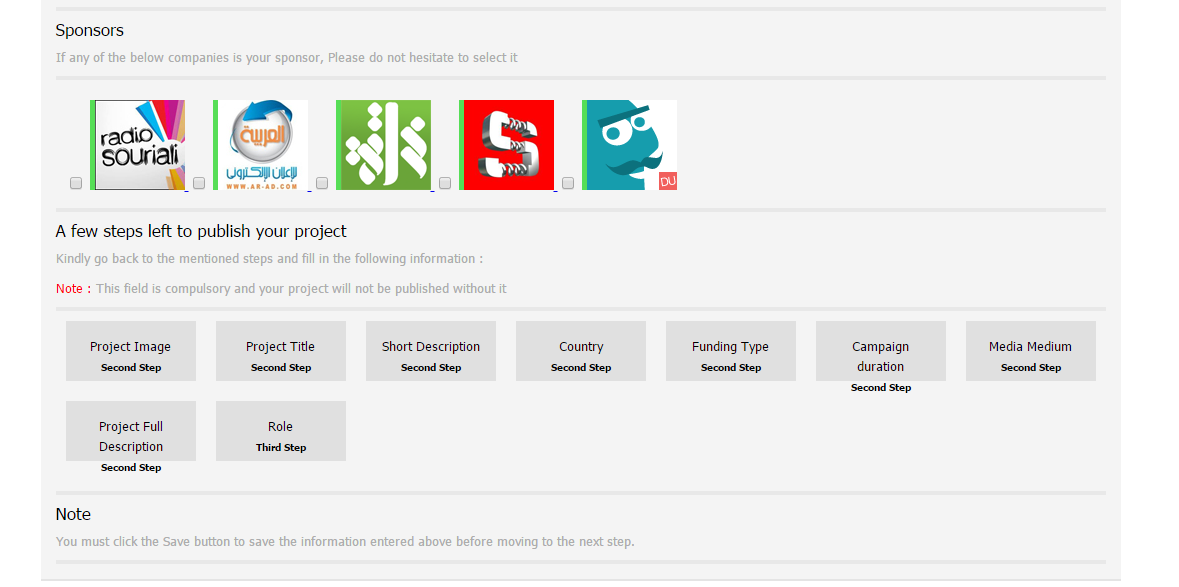This screenshot has width=1179, height=587.
Task: Tick the checkbox for red S sponsor
Action: coord(445,183)
